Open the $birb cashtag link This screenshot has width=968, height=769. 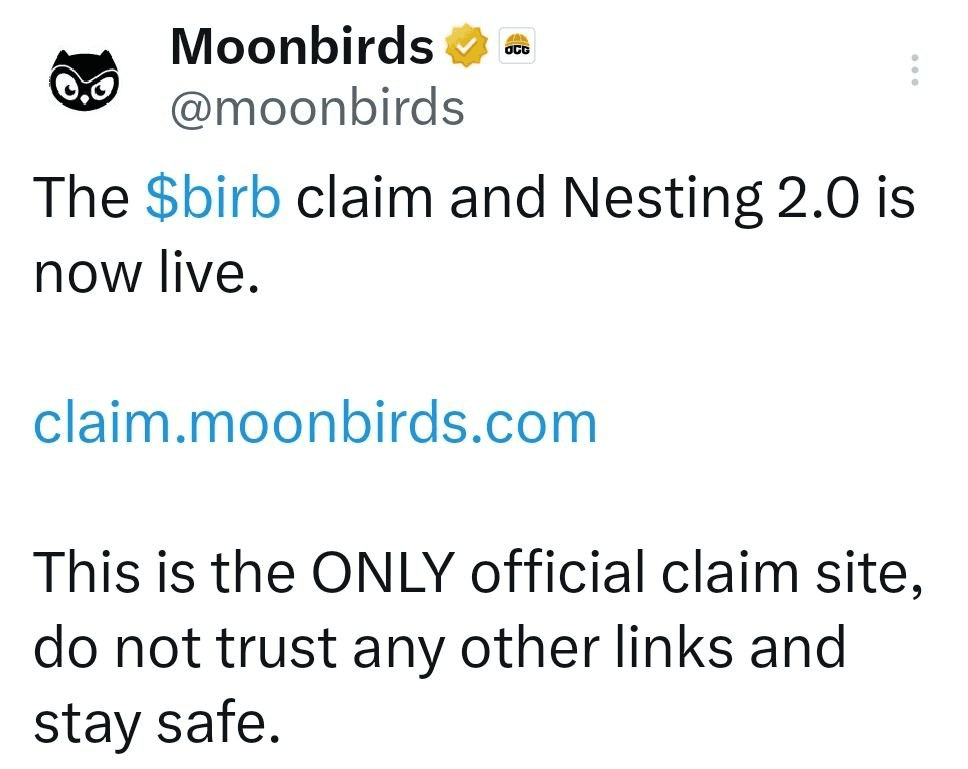click(x=213, y=199)
